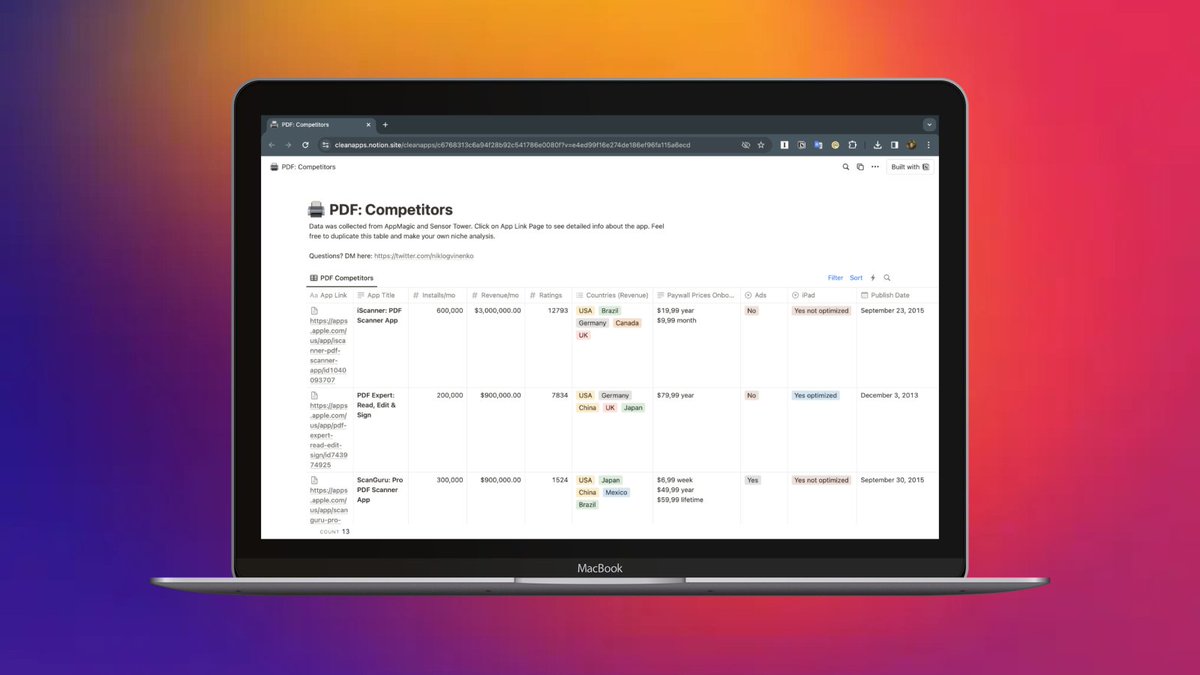Open iScanner app link page icon
1200x675 pixels.
pos(314,311)
